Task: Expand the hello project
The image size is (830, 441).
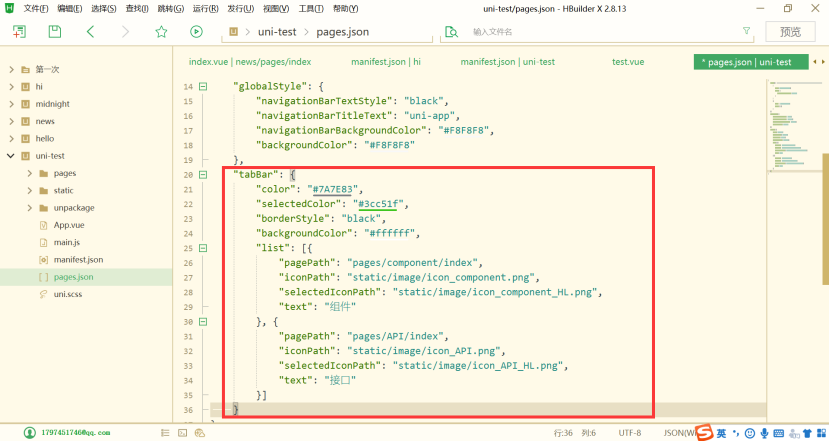Action: 12,139
